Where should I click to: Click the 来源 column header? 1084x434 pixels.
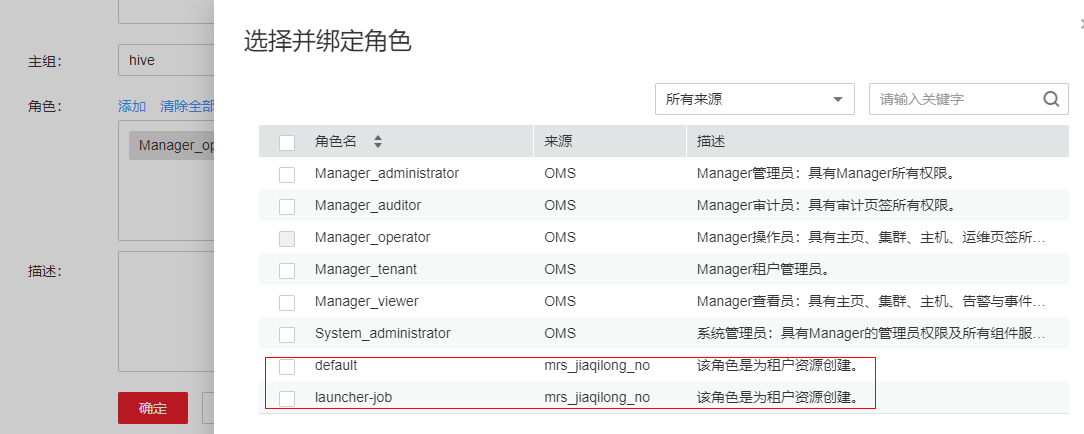(x=559, y=142)
